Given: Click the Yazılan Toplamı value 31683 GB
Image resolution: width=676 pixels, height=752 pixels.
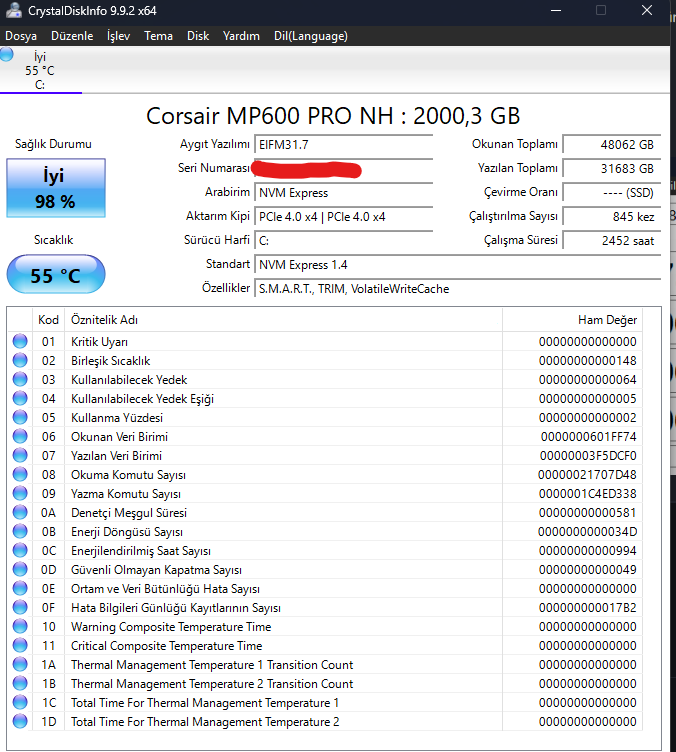Looking at the screenshot, I should 612,168.
